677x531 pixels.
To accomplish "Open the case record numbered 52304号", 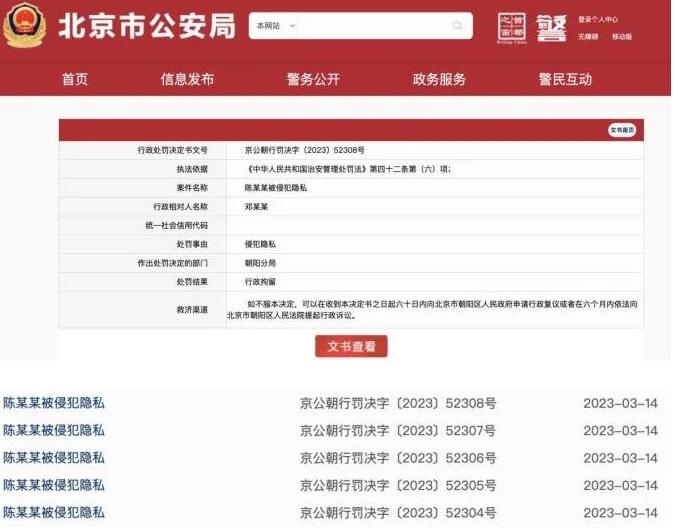I will coord(54,513).
